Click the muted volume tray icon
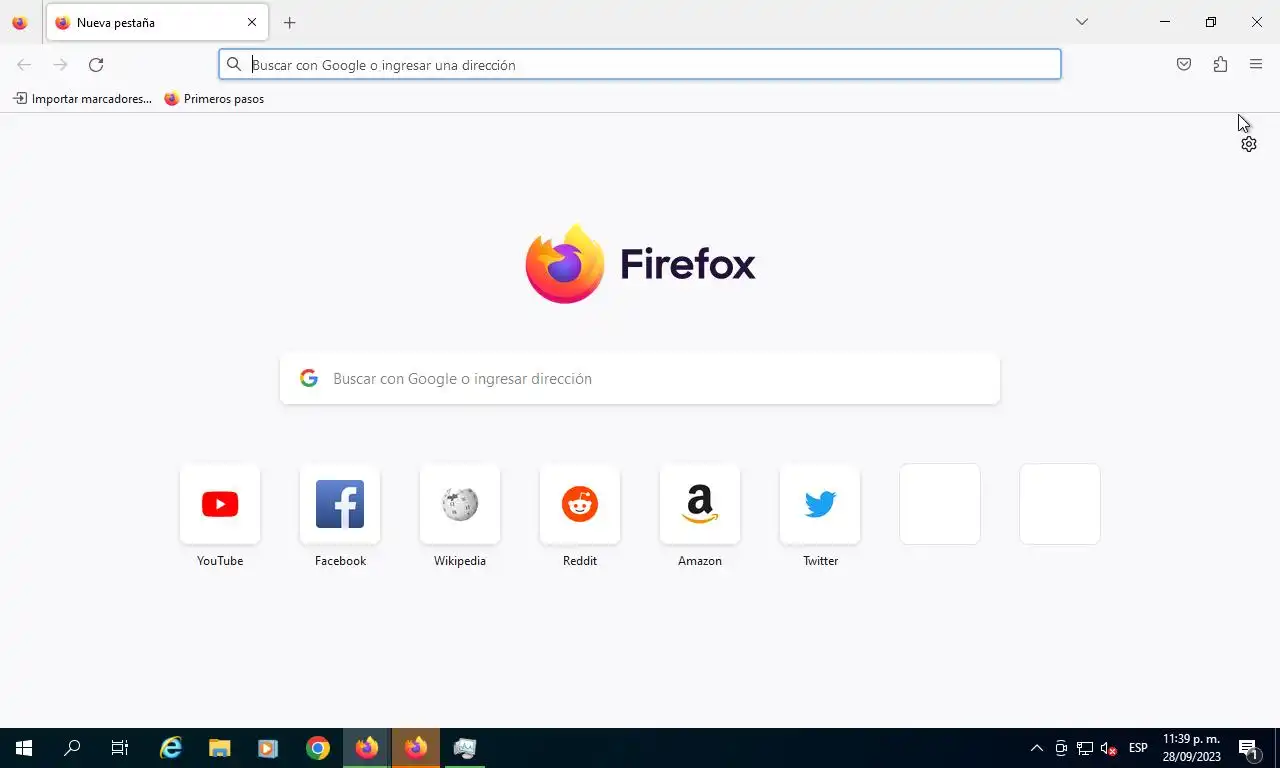Screen dimensions: 1280x768 click(1108, 748)
